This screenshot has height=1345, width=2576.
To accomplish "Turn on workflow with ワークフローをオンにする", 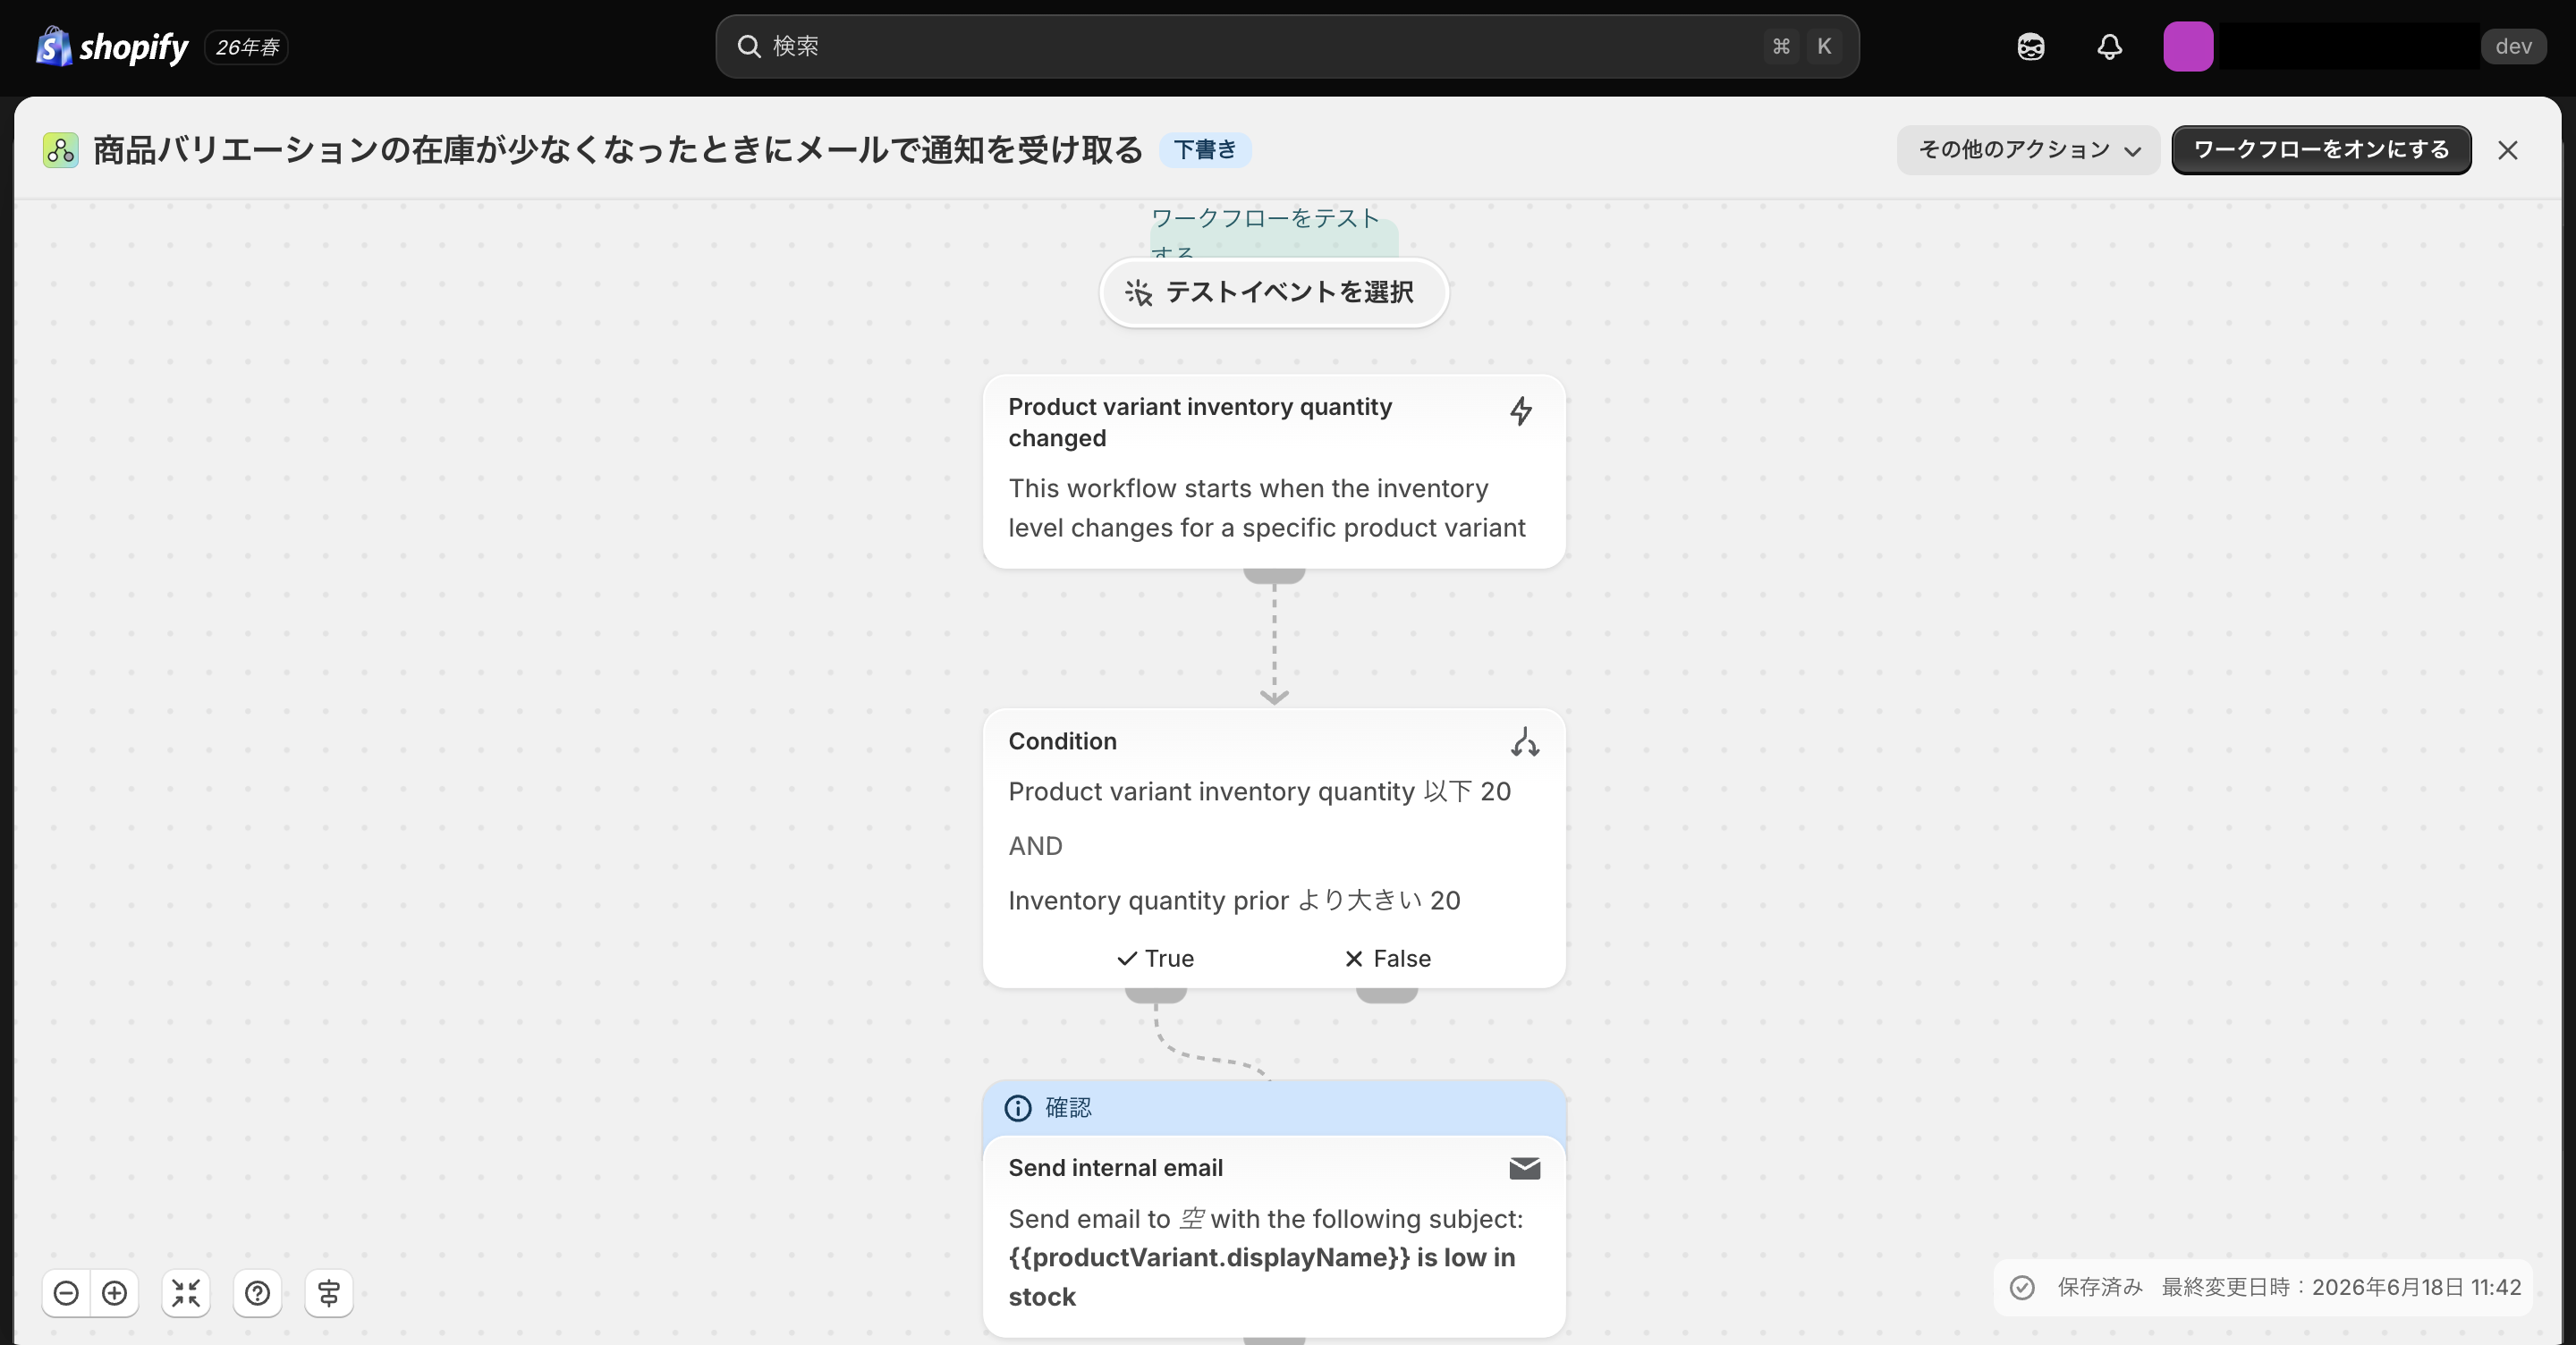I will 2321,150.
